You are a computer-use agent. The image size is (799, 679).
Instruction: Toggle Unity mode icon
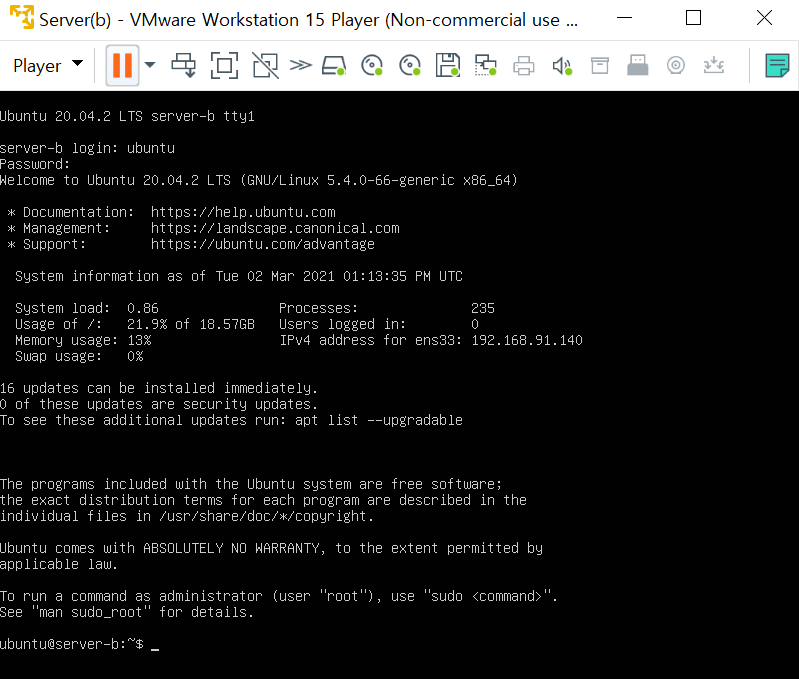point(265,65)
